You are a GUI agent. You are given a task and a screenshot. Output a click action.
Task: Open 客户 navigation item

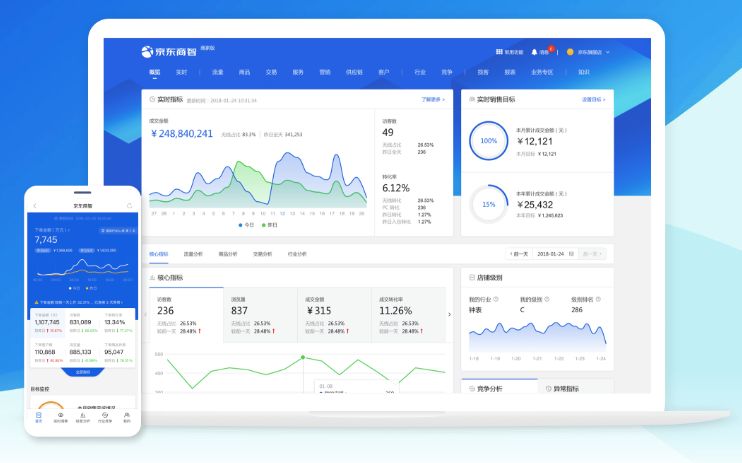click(383, 72)
